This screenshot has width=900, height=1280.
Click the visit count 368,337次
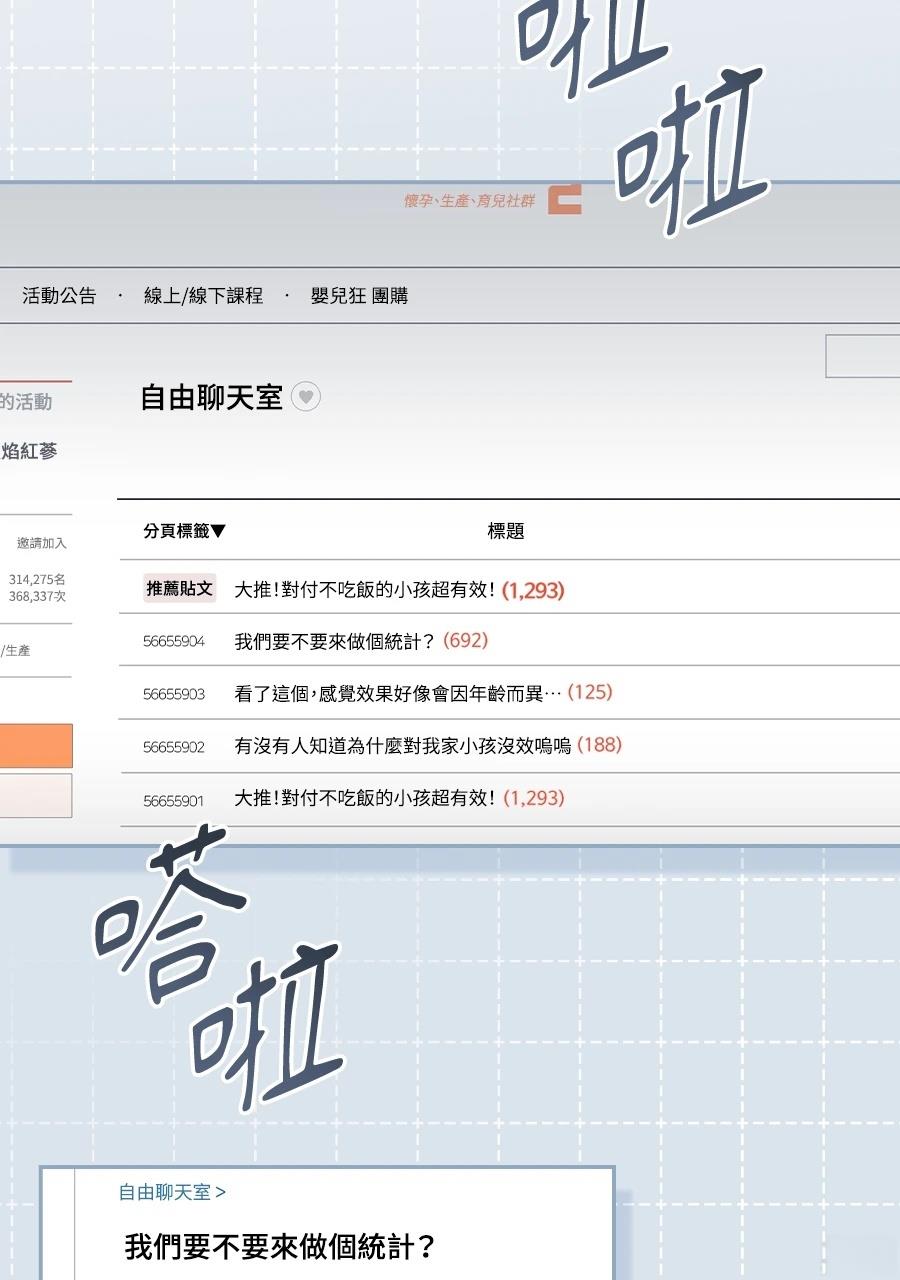[x=37, y=596]
